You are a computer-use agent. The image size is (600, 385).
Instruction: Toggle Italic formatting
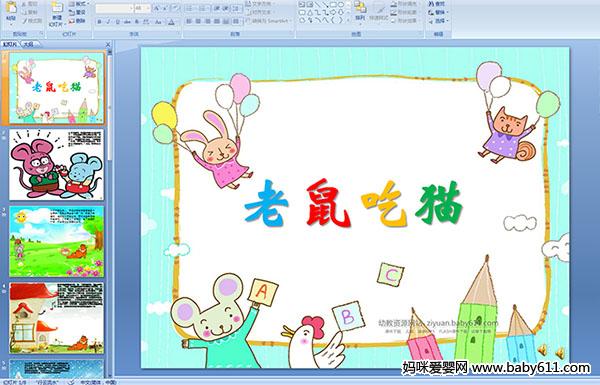coord(108,22)
